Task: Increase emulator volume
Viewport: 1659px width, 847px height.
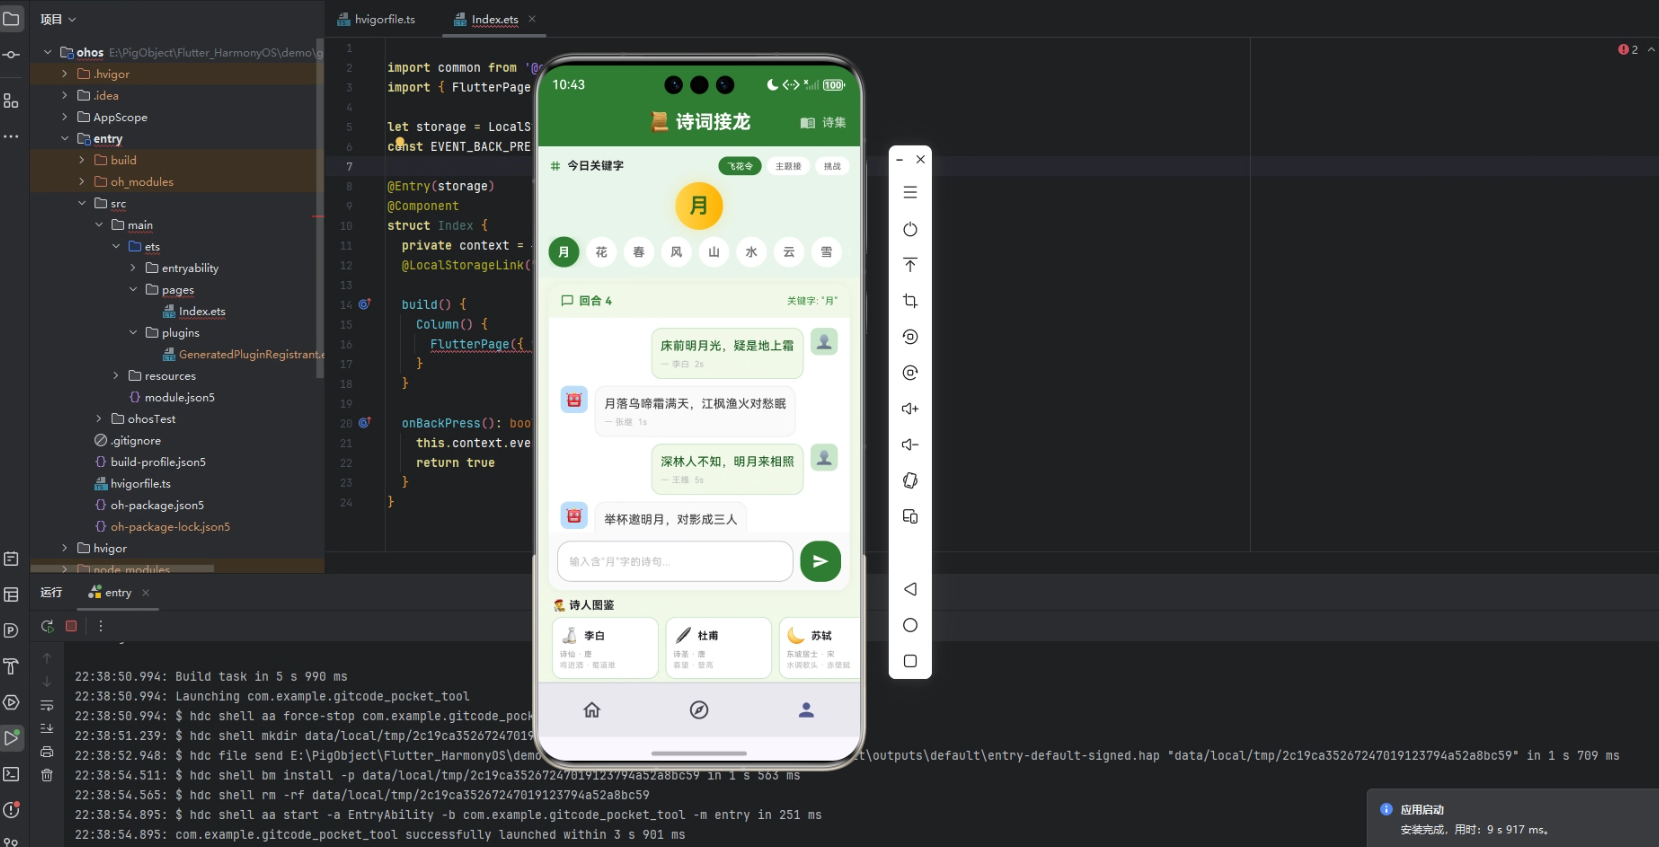Action: (910, 409)
